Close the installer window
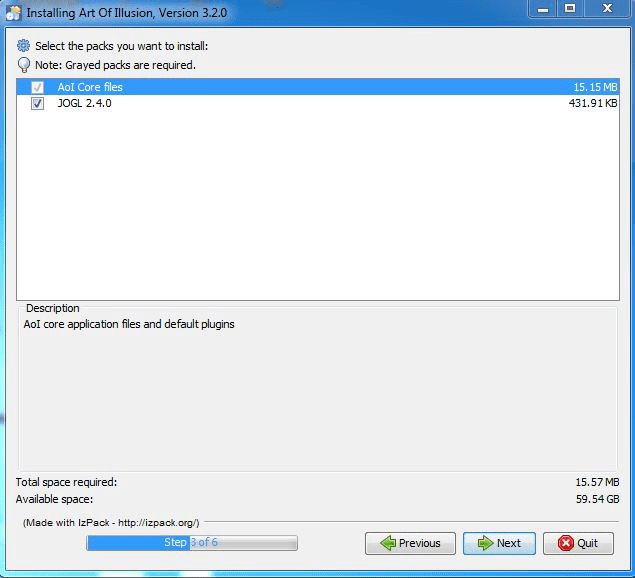Screen dimensions: 635x578 tap(607, 9)
